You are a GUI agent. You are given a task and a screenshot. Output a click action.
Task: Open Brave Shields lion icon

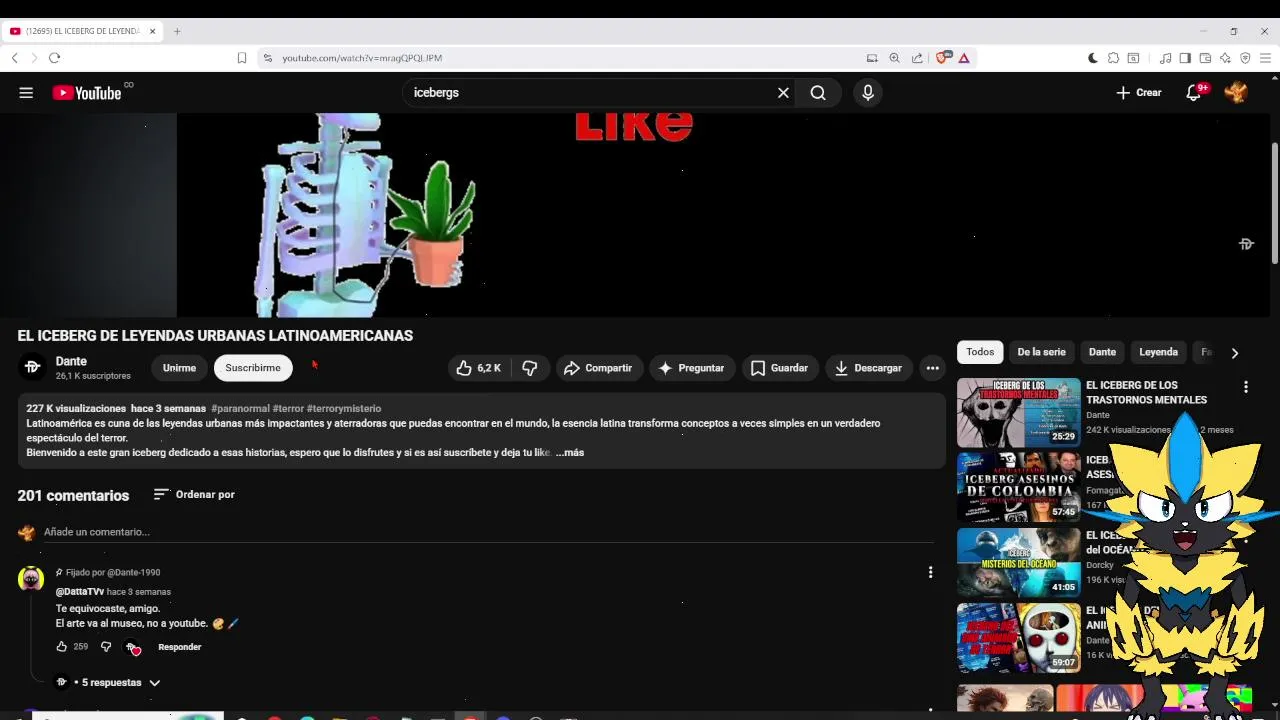point(942,58)
